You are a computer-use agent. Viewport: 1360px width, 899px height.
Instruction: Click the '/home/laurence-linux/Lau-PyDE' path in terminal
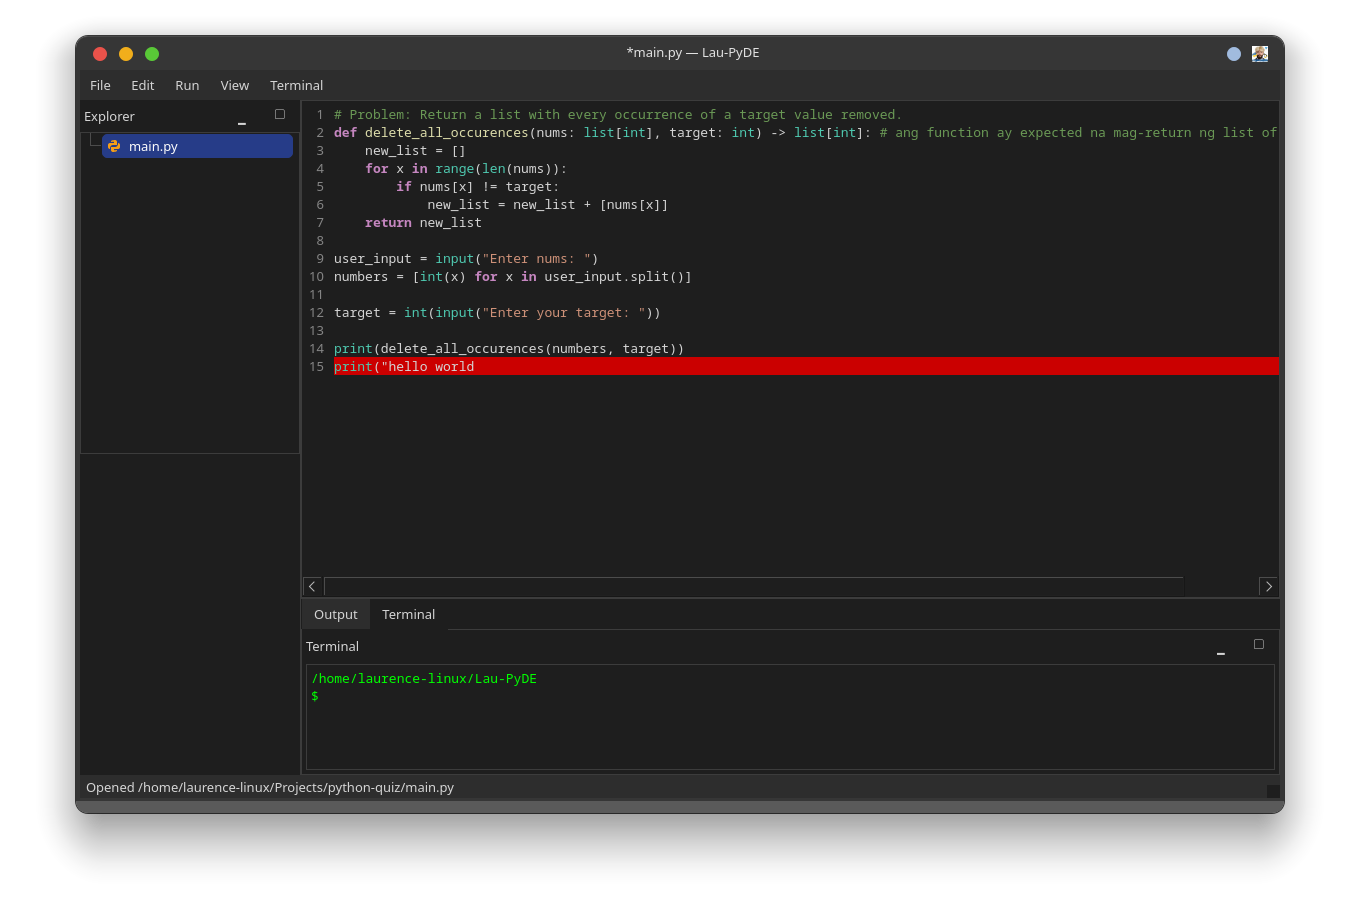coord(424,679)
